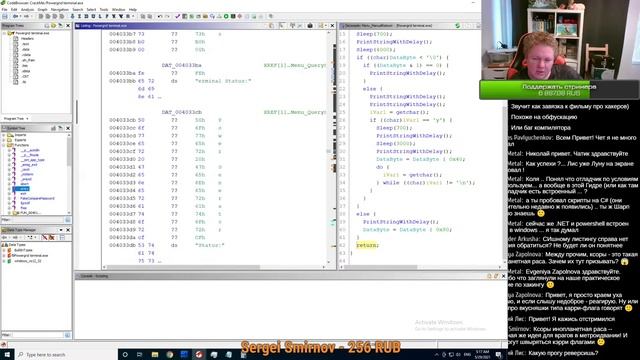Image resolution: width=640 pixels, height=360 pixels.
Task: Click the Save program toolbar icon
Action: (x=4, y=16)
